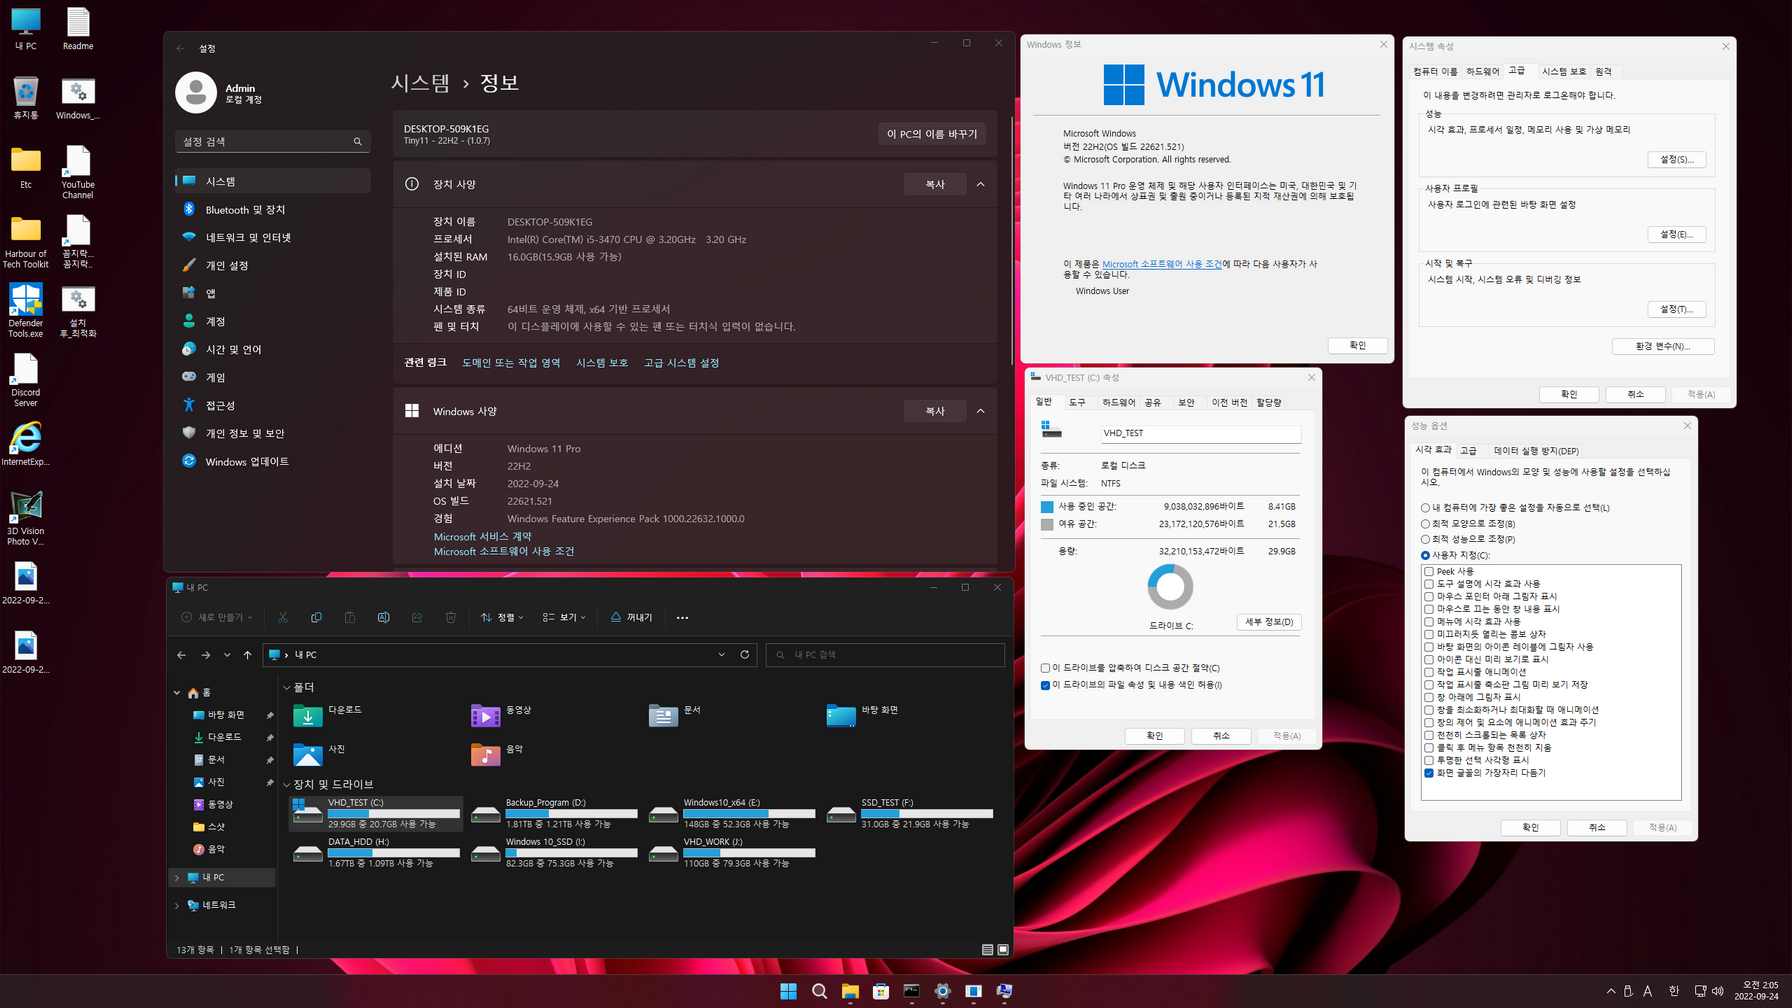Select the Defender Tools.exe desktop icon
This screenshot has height=1008, width=1792.
pyautogui.click(x=25, y=310)
